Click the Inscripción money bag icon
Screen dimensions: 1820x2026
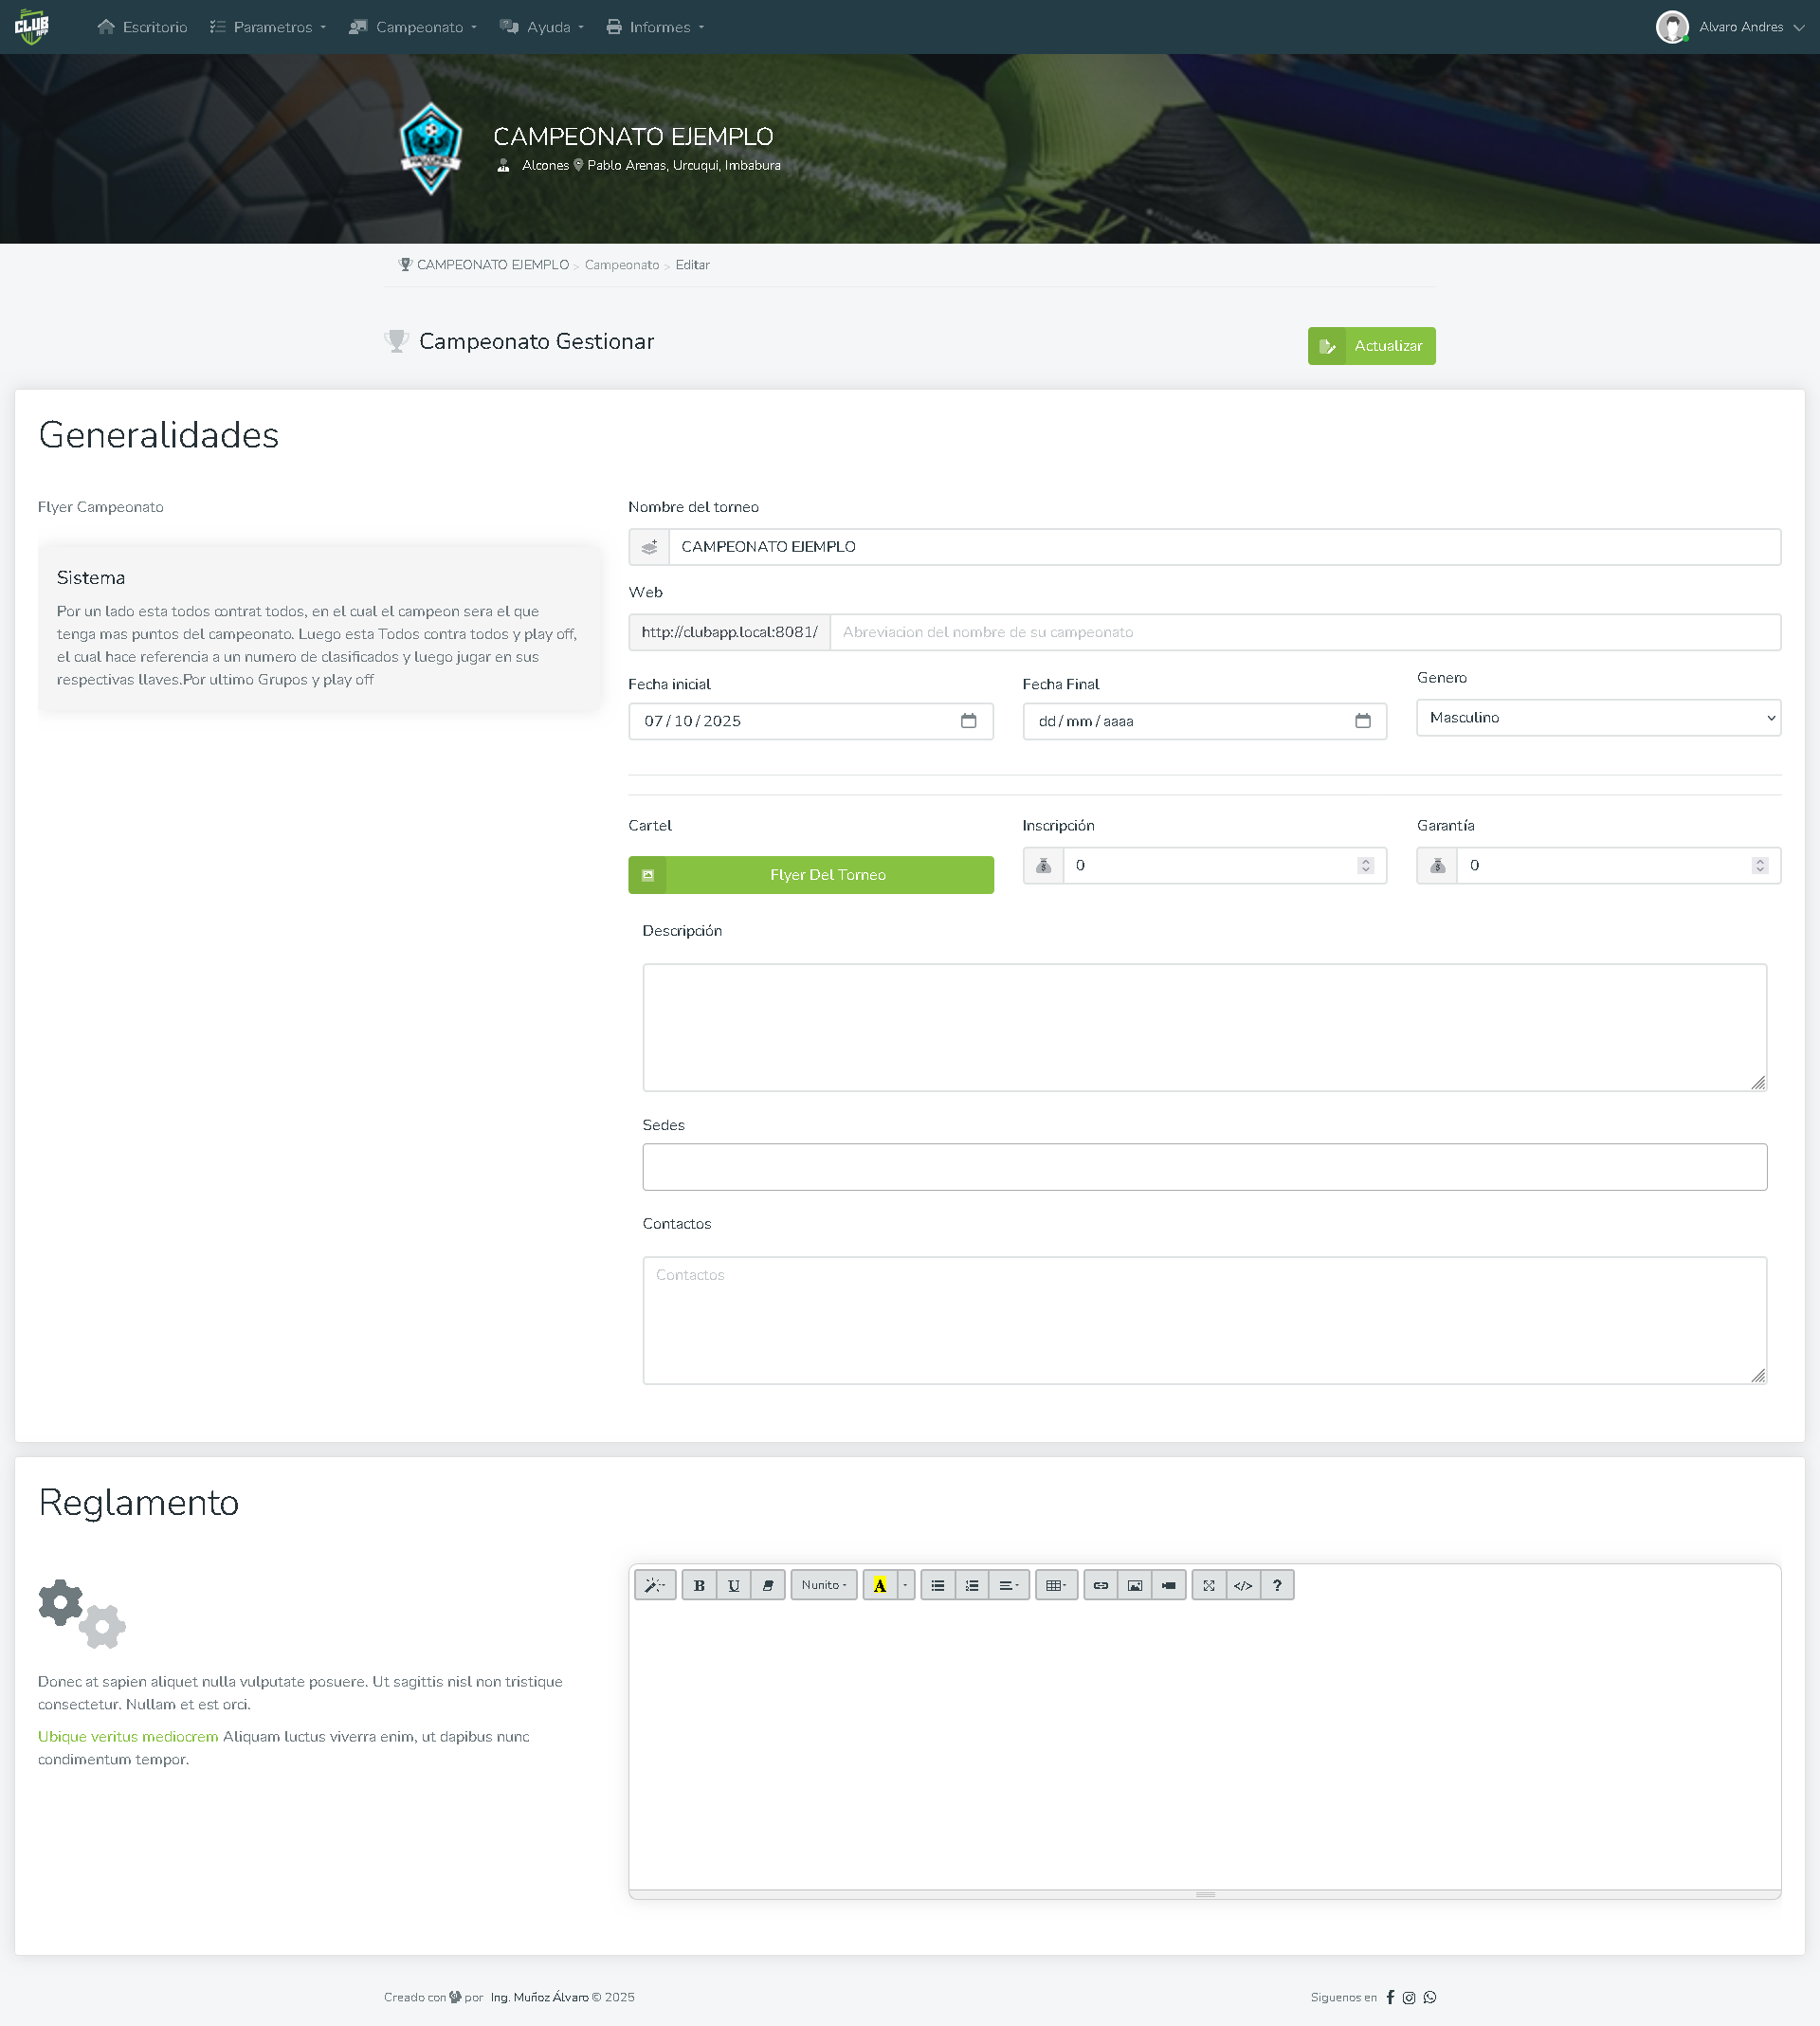(x=1043, y=866)
